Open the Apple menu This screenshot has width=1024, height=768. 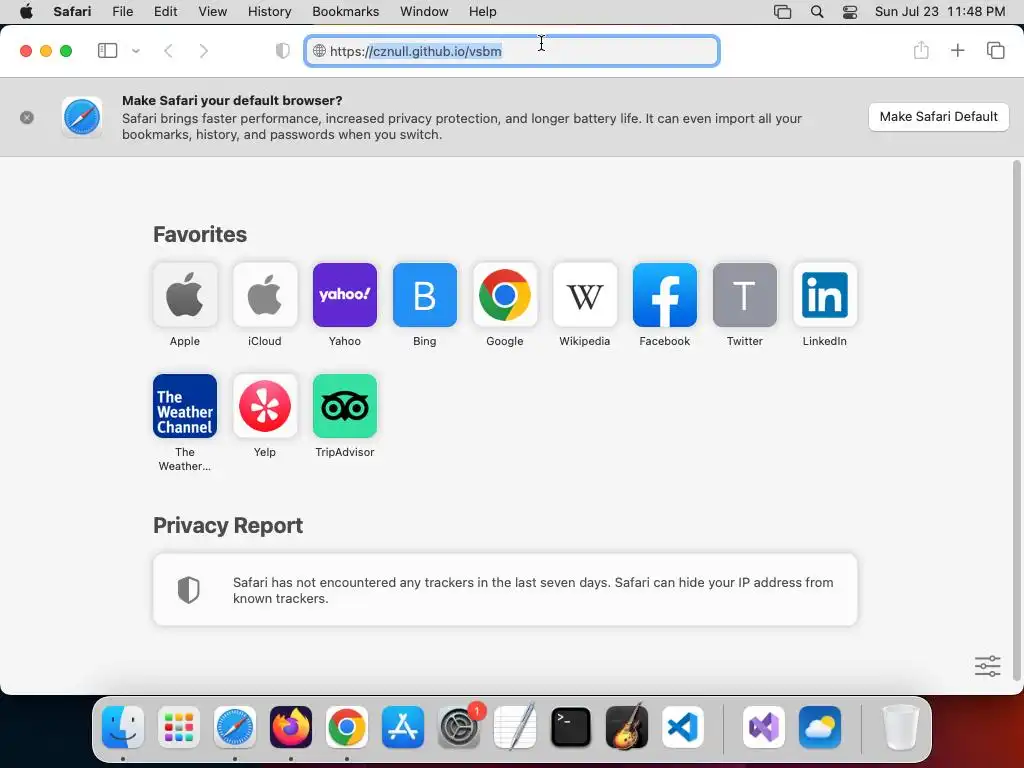point(26,11)
